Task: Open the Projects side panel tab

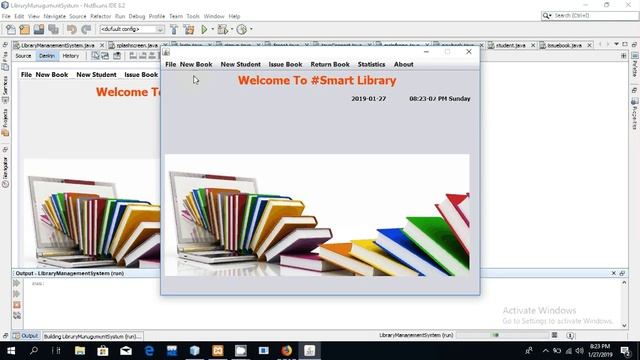Action: [5, 122]
